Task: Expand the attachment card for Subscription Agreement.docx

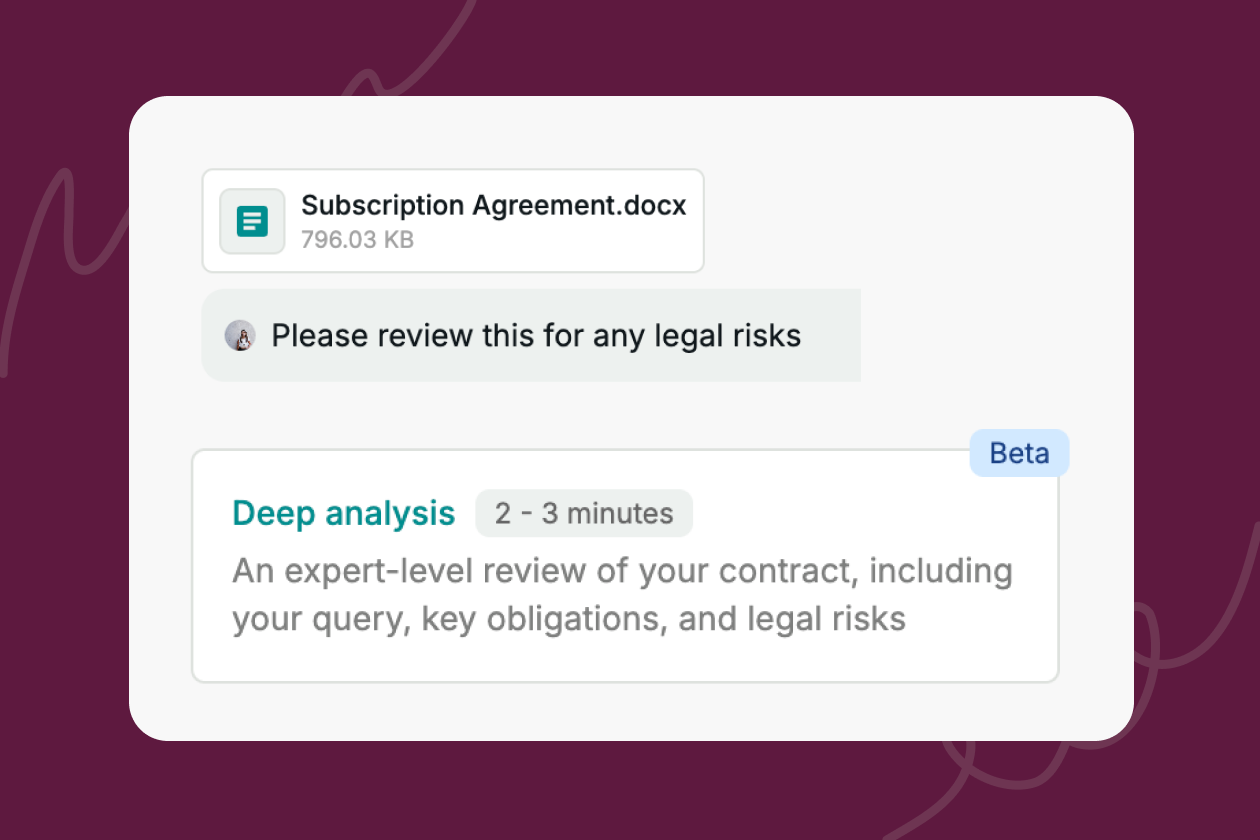Action: pos(452,221)
